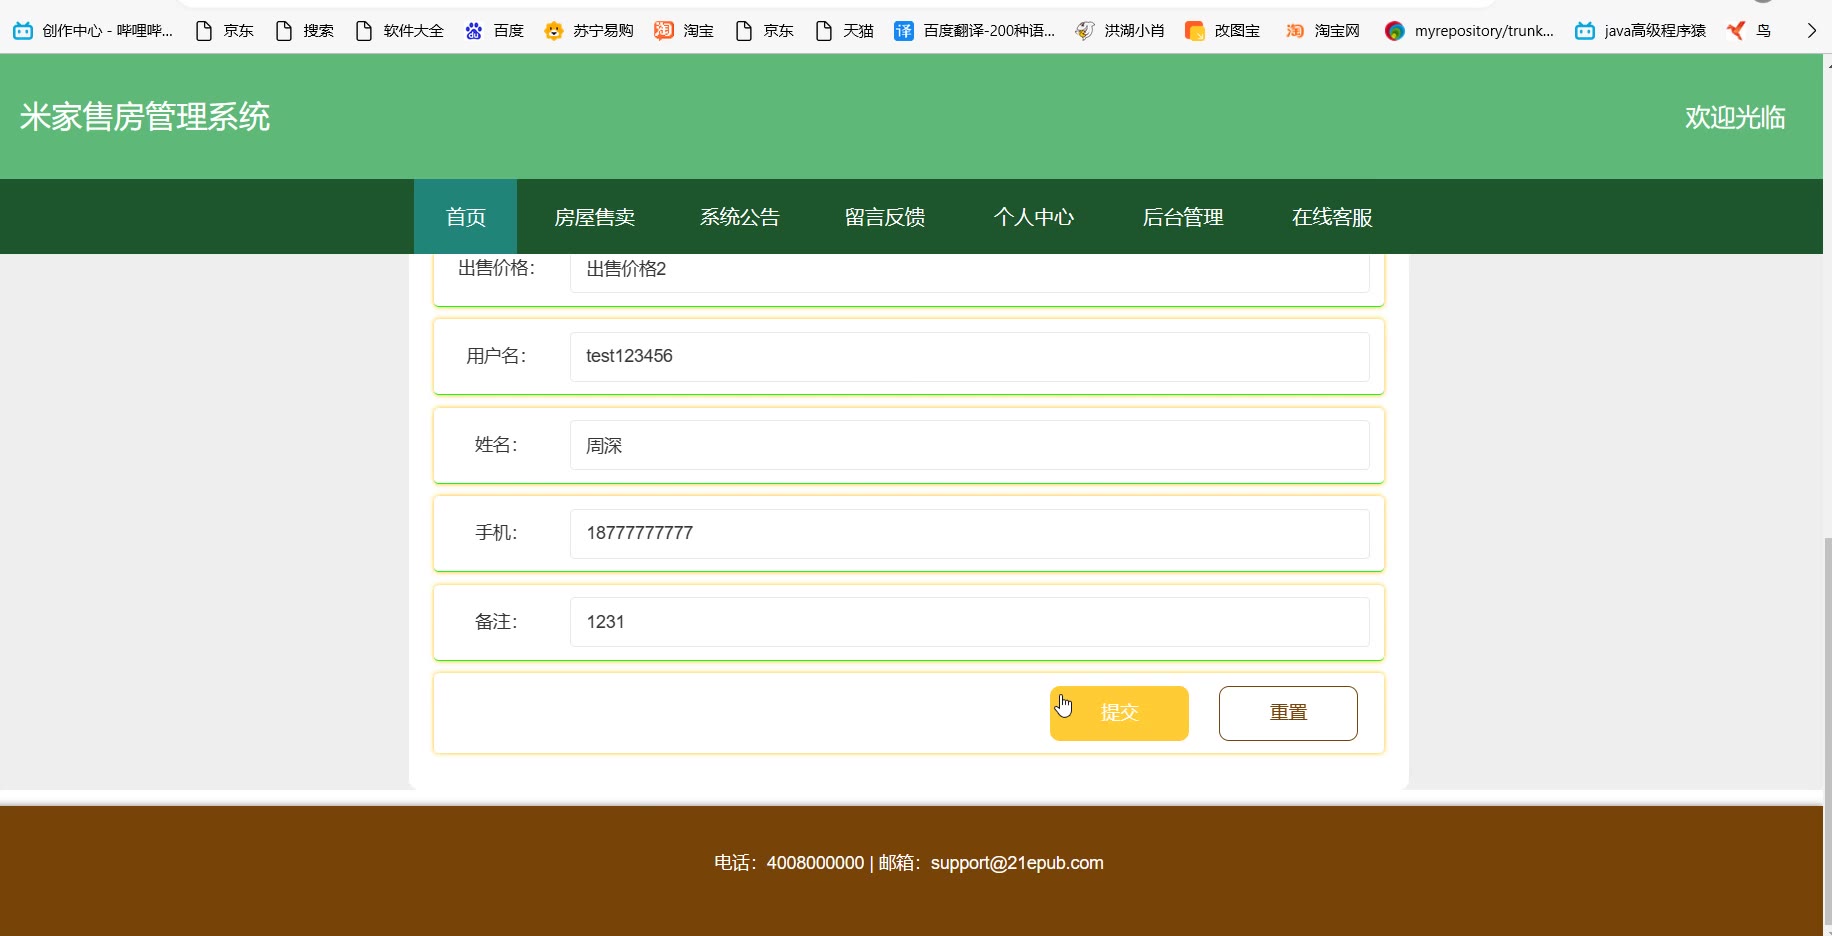This screenshot has height=936, width=1832.
Task: Click the 改图宝 bookmark icon
Action: (x=1195, y=31)
